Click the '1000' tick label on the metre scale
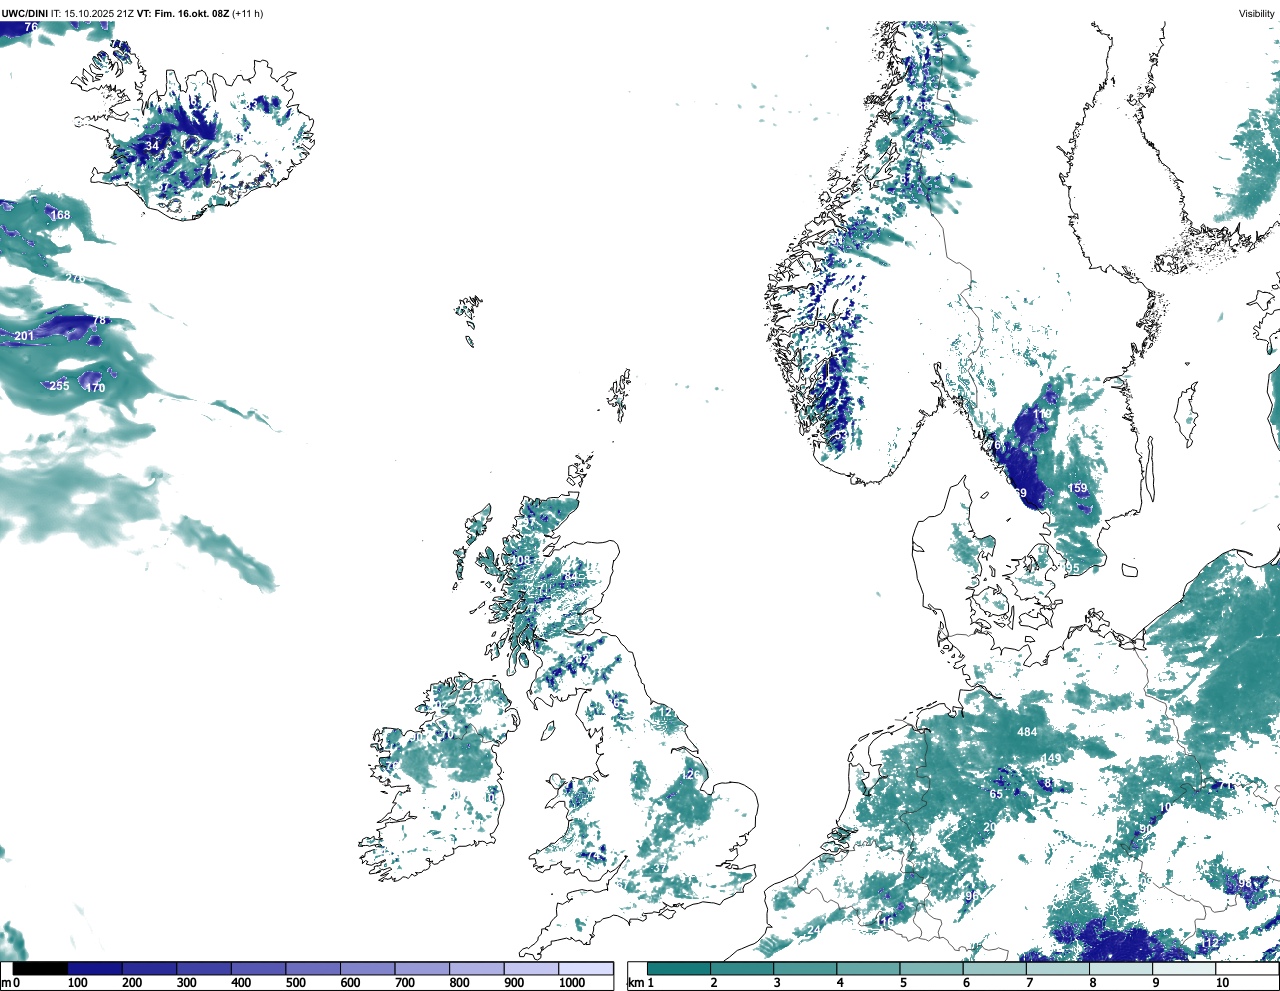 [x=572, y=983]
